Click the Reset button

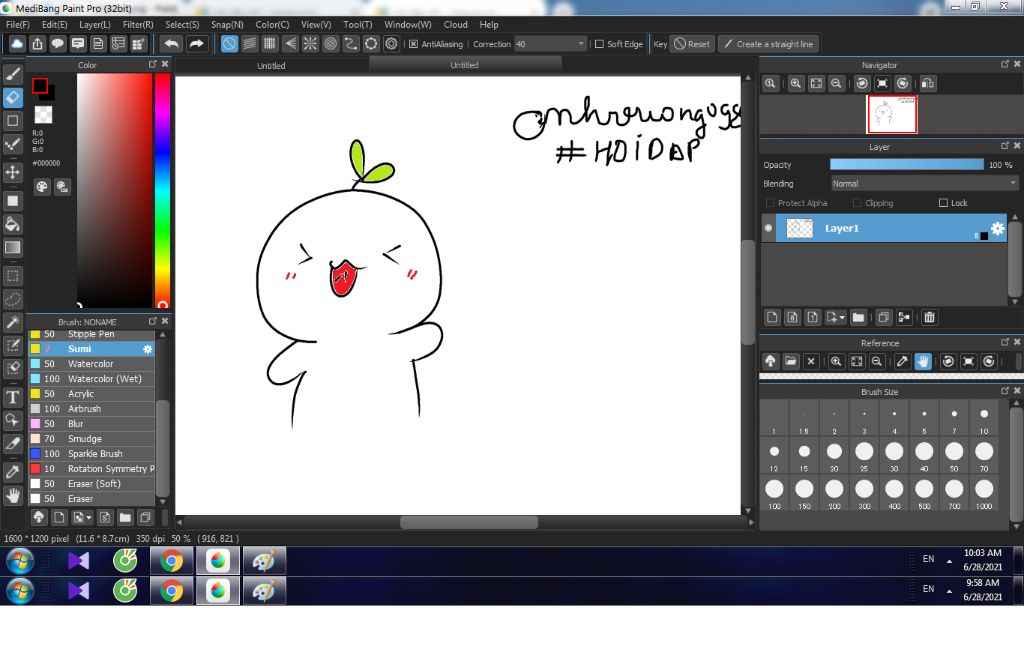692,44
